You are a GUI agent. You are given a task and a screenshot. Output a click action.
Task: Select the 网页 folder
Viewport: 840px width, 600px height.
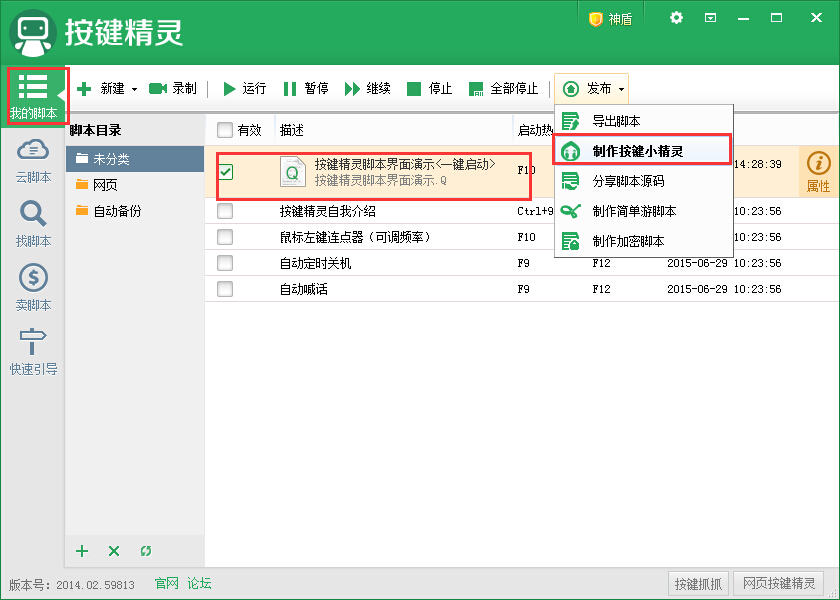135,185
